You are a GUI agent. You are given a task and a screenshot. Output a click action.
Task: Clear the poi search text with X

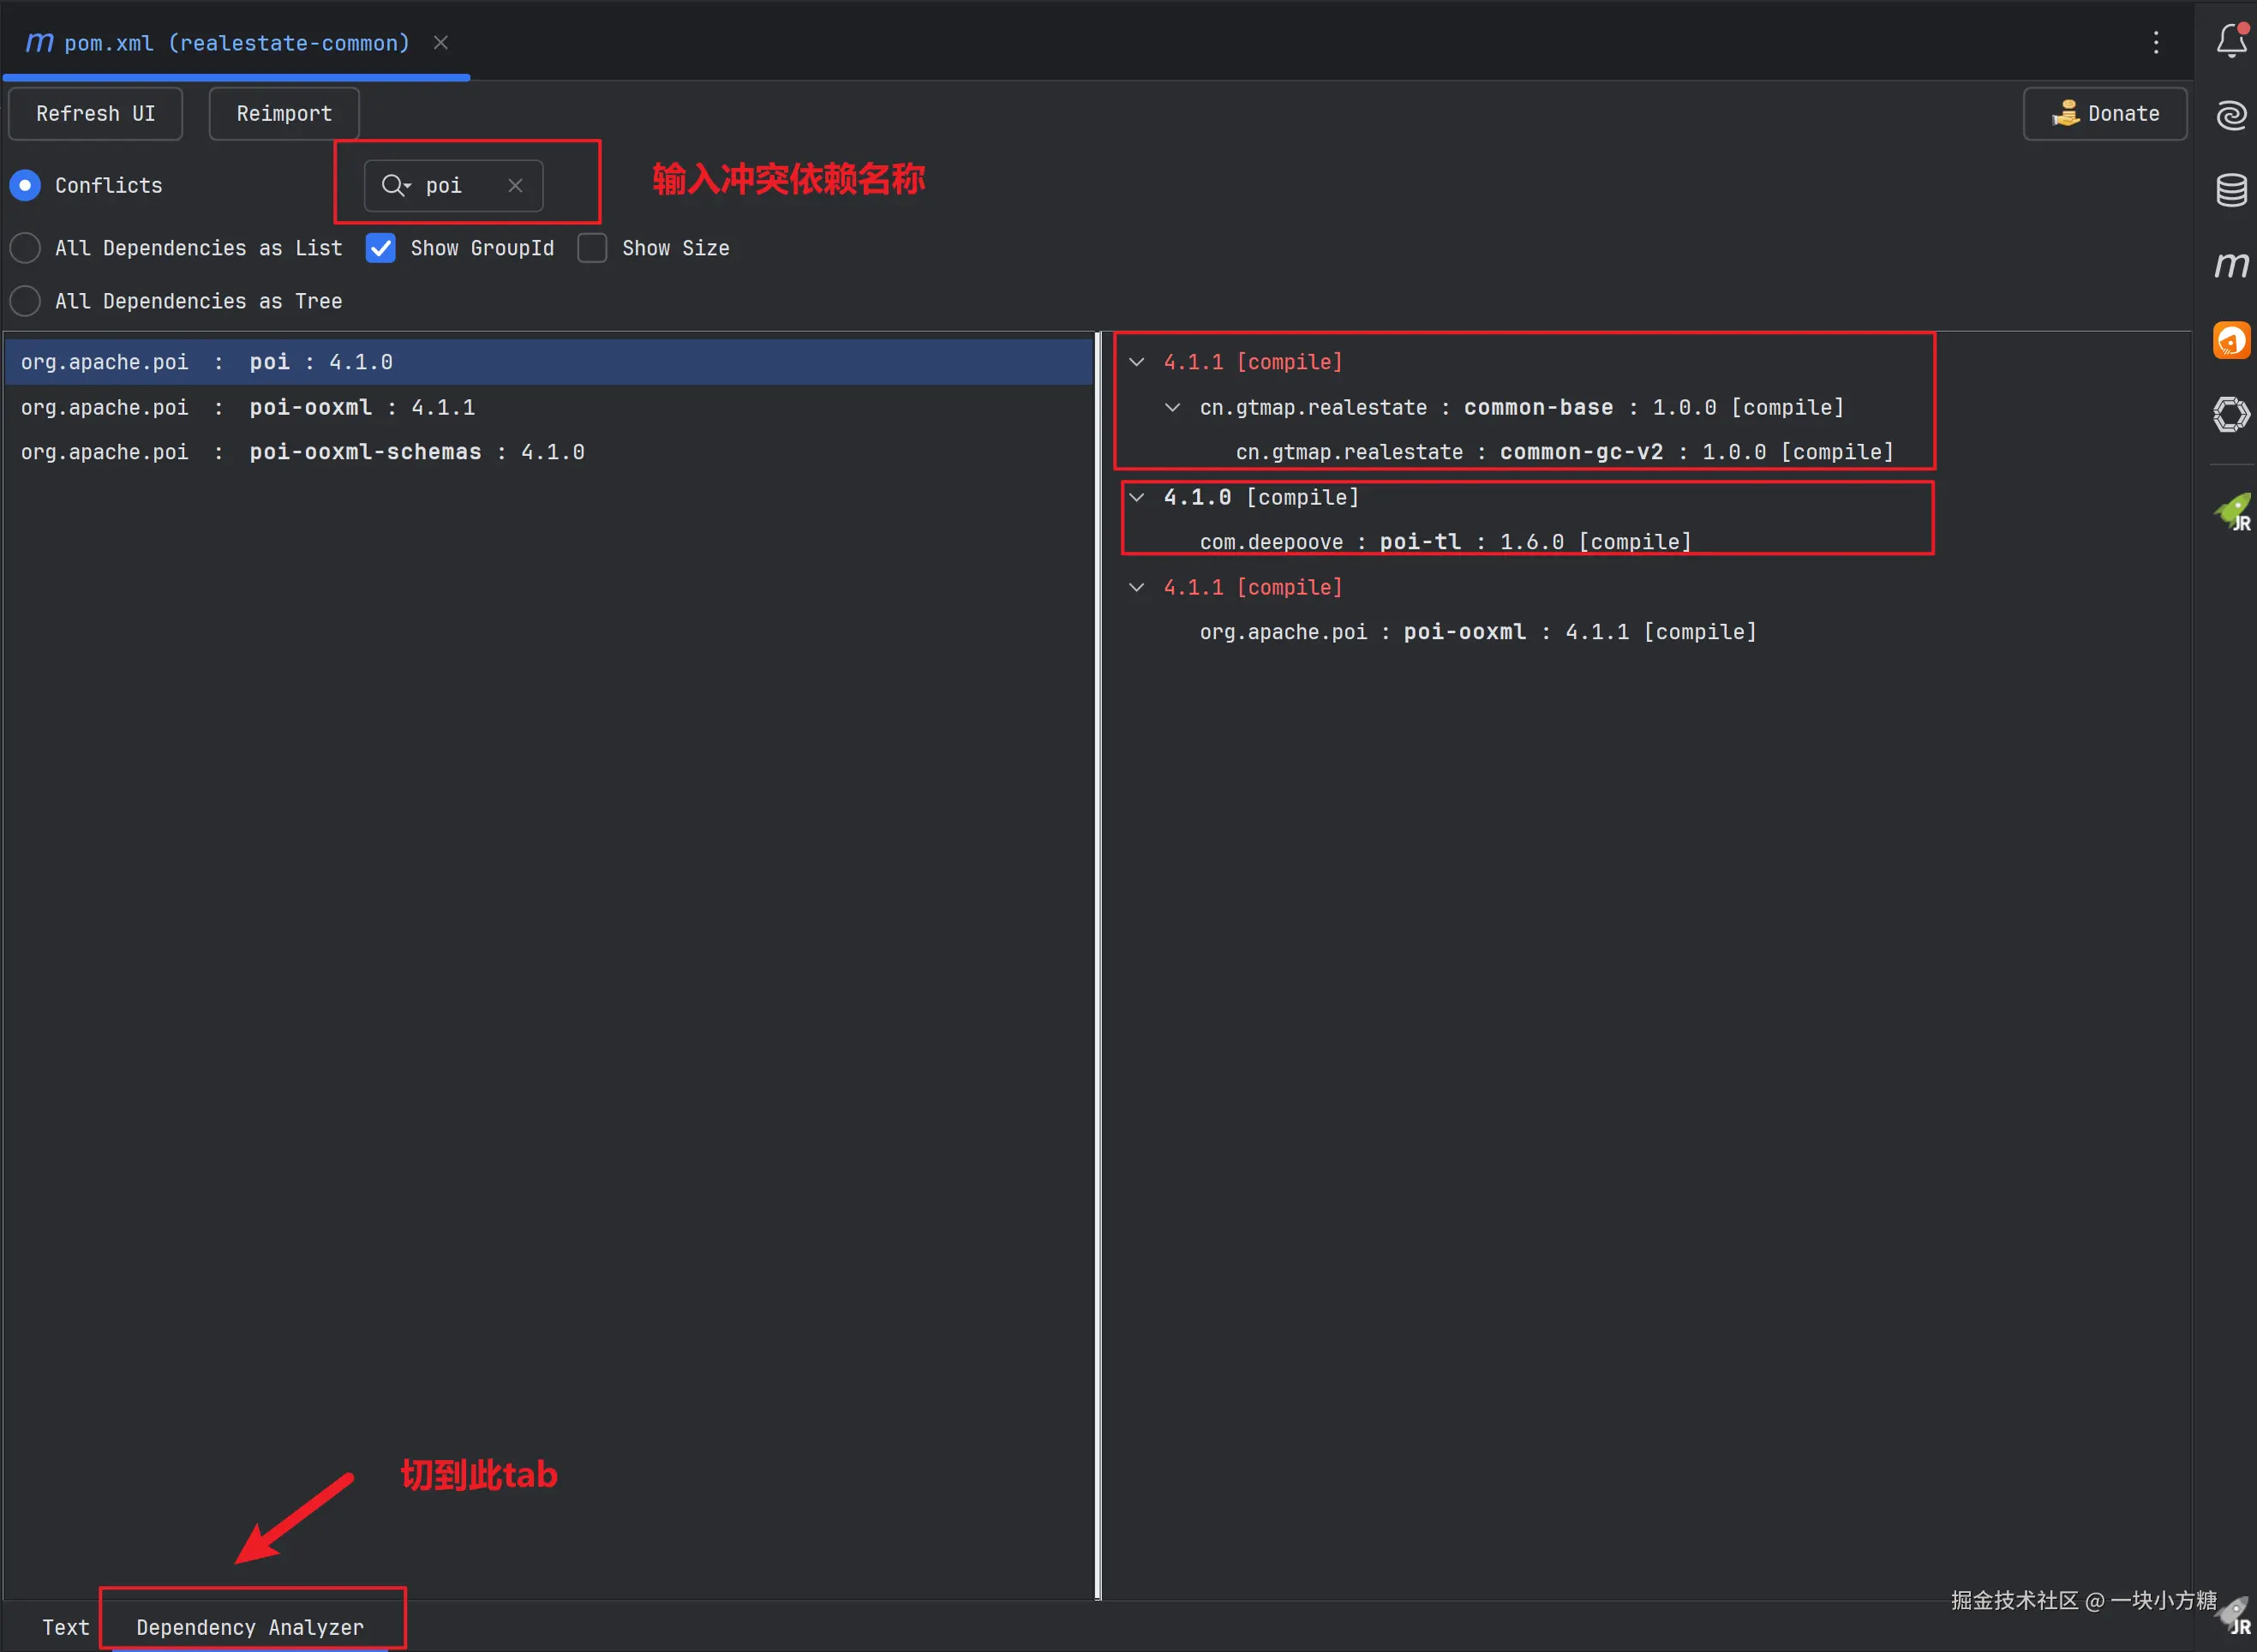pyautogui.click(x=515, y=186)
